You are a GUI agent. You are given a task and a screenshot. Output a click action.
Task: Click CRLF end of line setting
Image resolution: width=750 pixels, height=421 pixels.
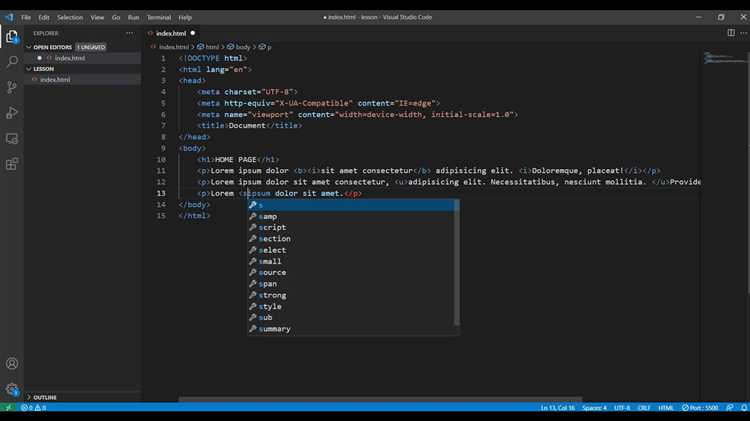pos(644,408)
